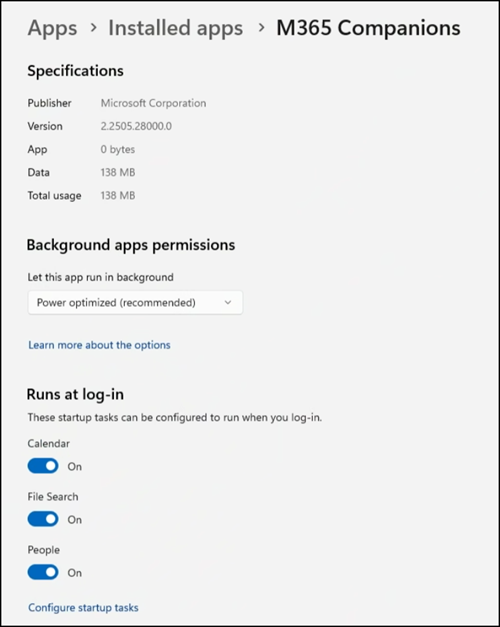This screenshot has width=500, height=627.
Task: Go back to Apps breadcrumb
Action: pyautogui.click(x=52, y=29)
